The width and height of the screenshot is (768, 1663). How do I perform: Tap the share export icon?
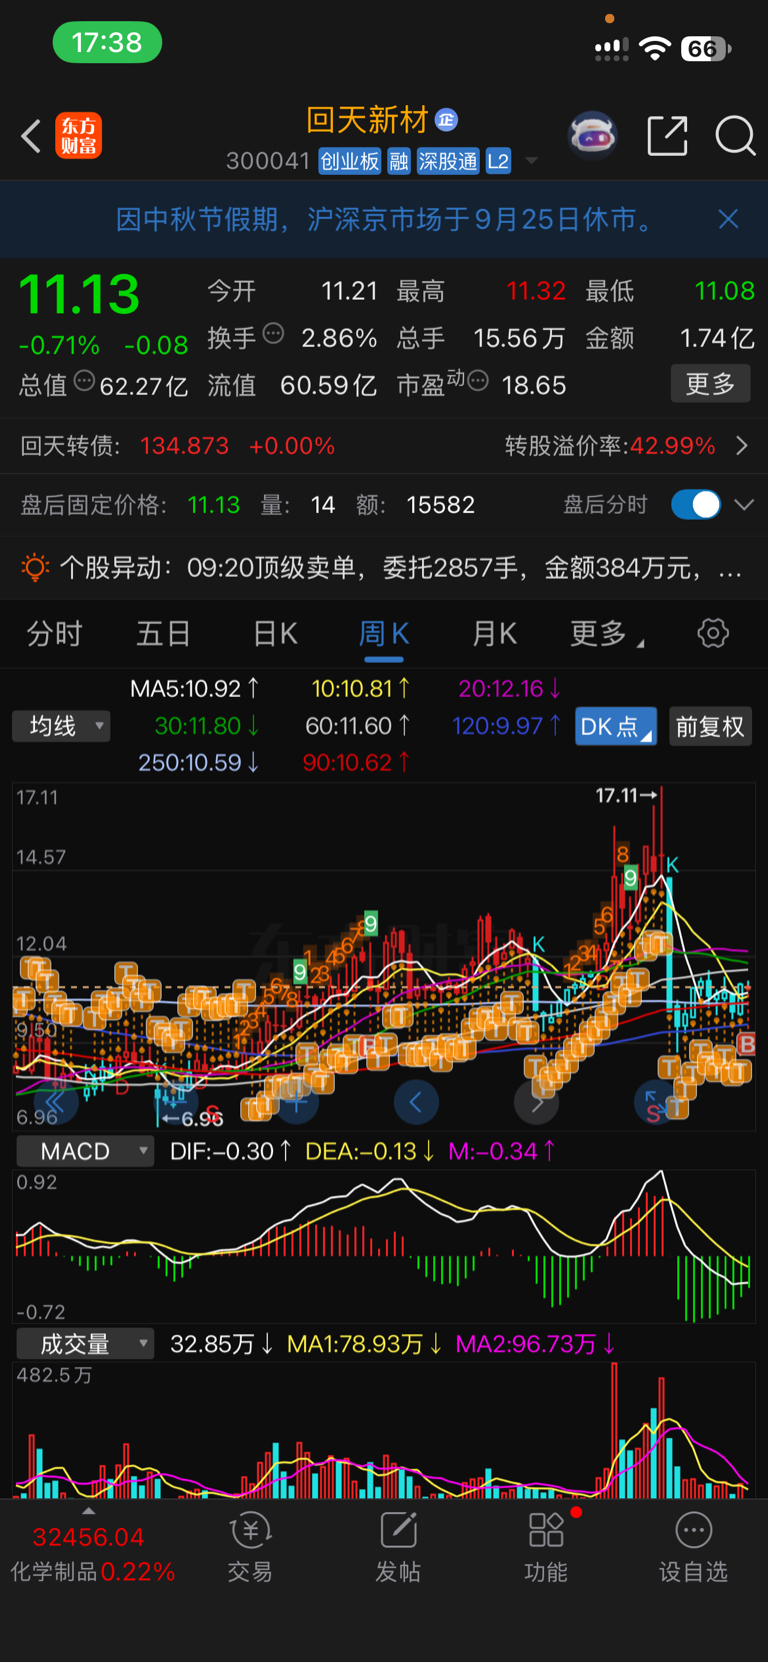(667, 136)
